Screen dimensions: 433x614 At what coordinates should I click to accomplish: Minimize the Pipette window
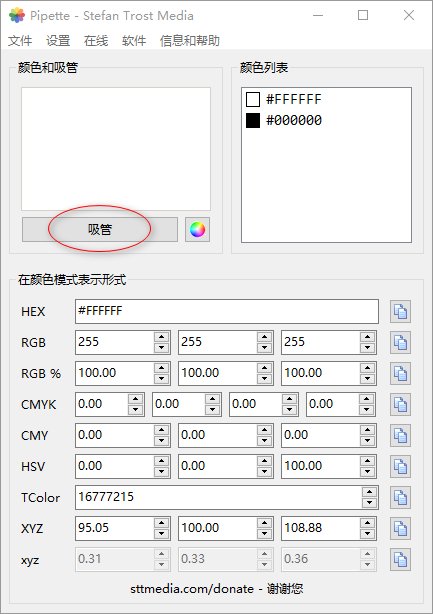(318, 15)
